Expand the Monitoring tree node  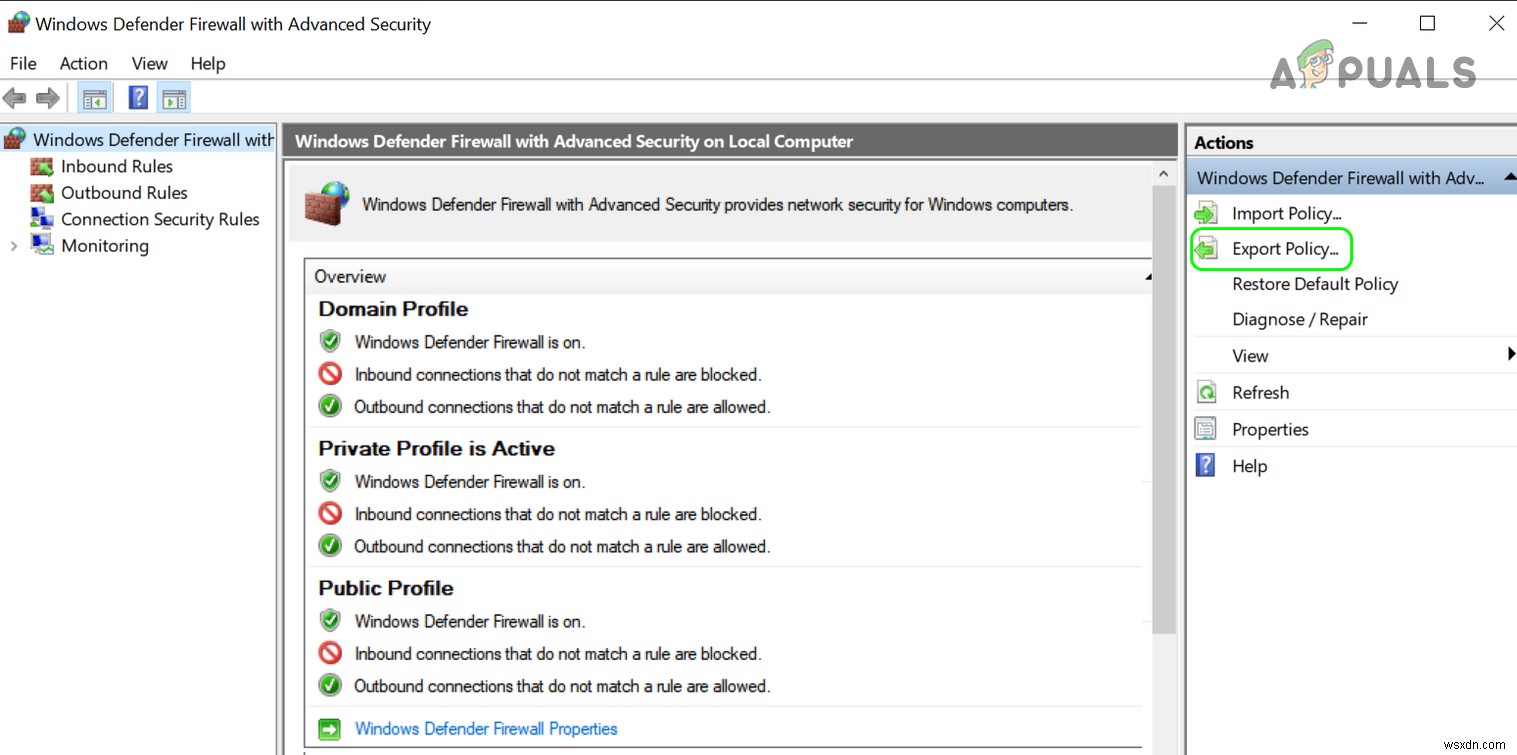pos(14,245)
